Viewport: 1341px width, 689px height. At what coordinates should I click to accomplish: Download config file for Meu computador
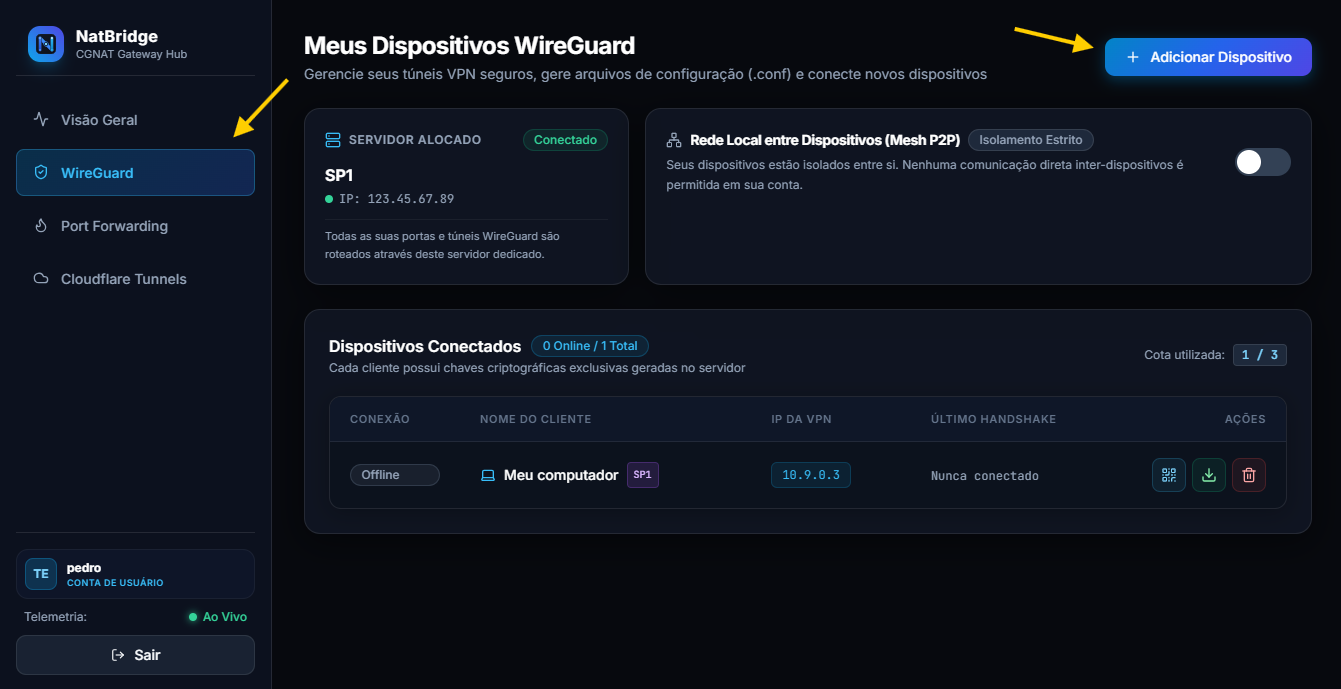point(1209,475)
